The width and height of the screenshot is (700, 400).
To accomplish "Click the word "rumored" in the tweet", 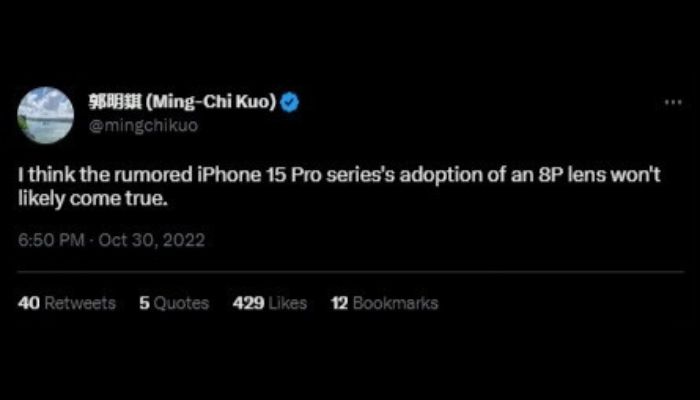I will tap(153, 175).
